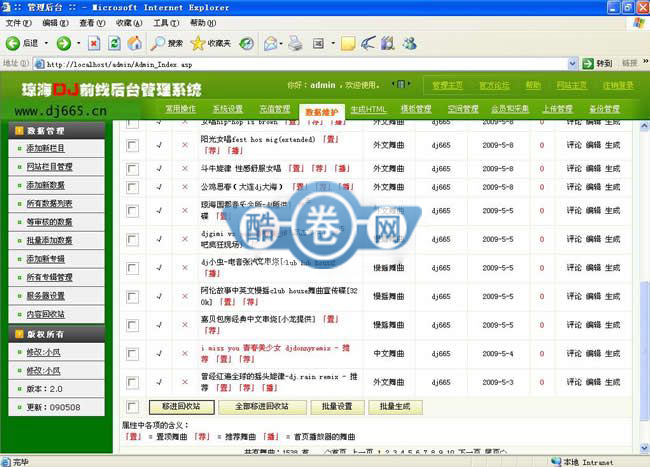This screenshot has width=650, height=467.
Task: Click red X for i miss you 青春美少女 row
Action: [x=185, y=353]
